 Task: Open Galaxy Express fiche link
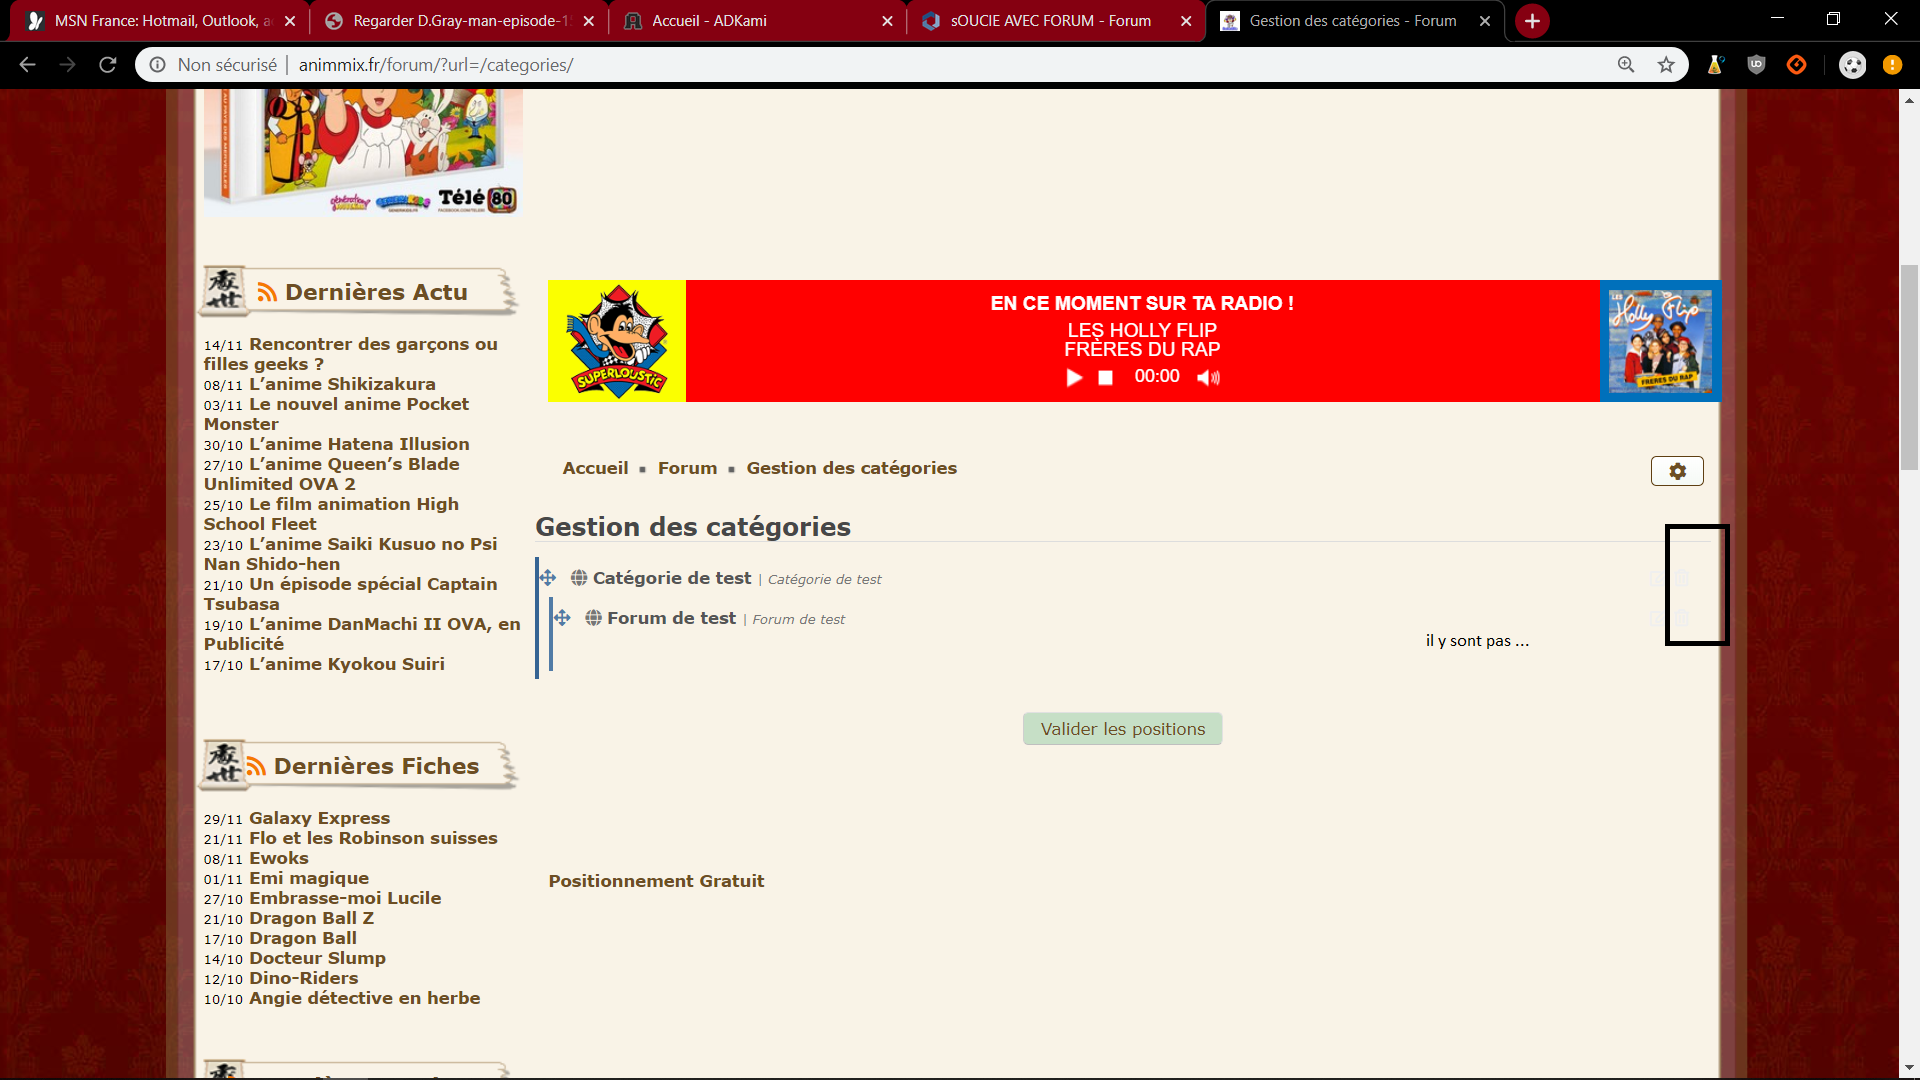click(x=319, y=818)
